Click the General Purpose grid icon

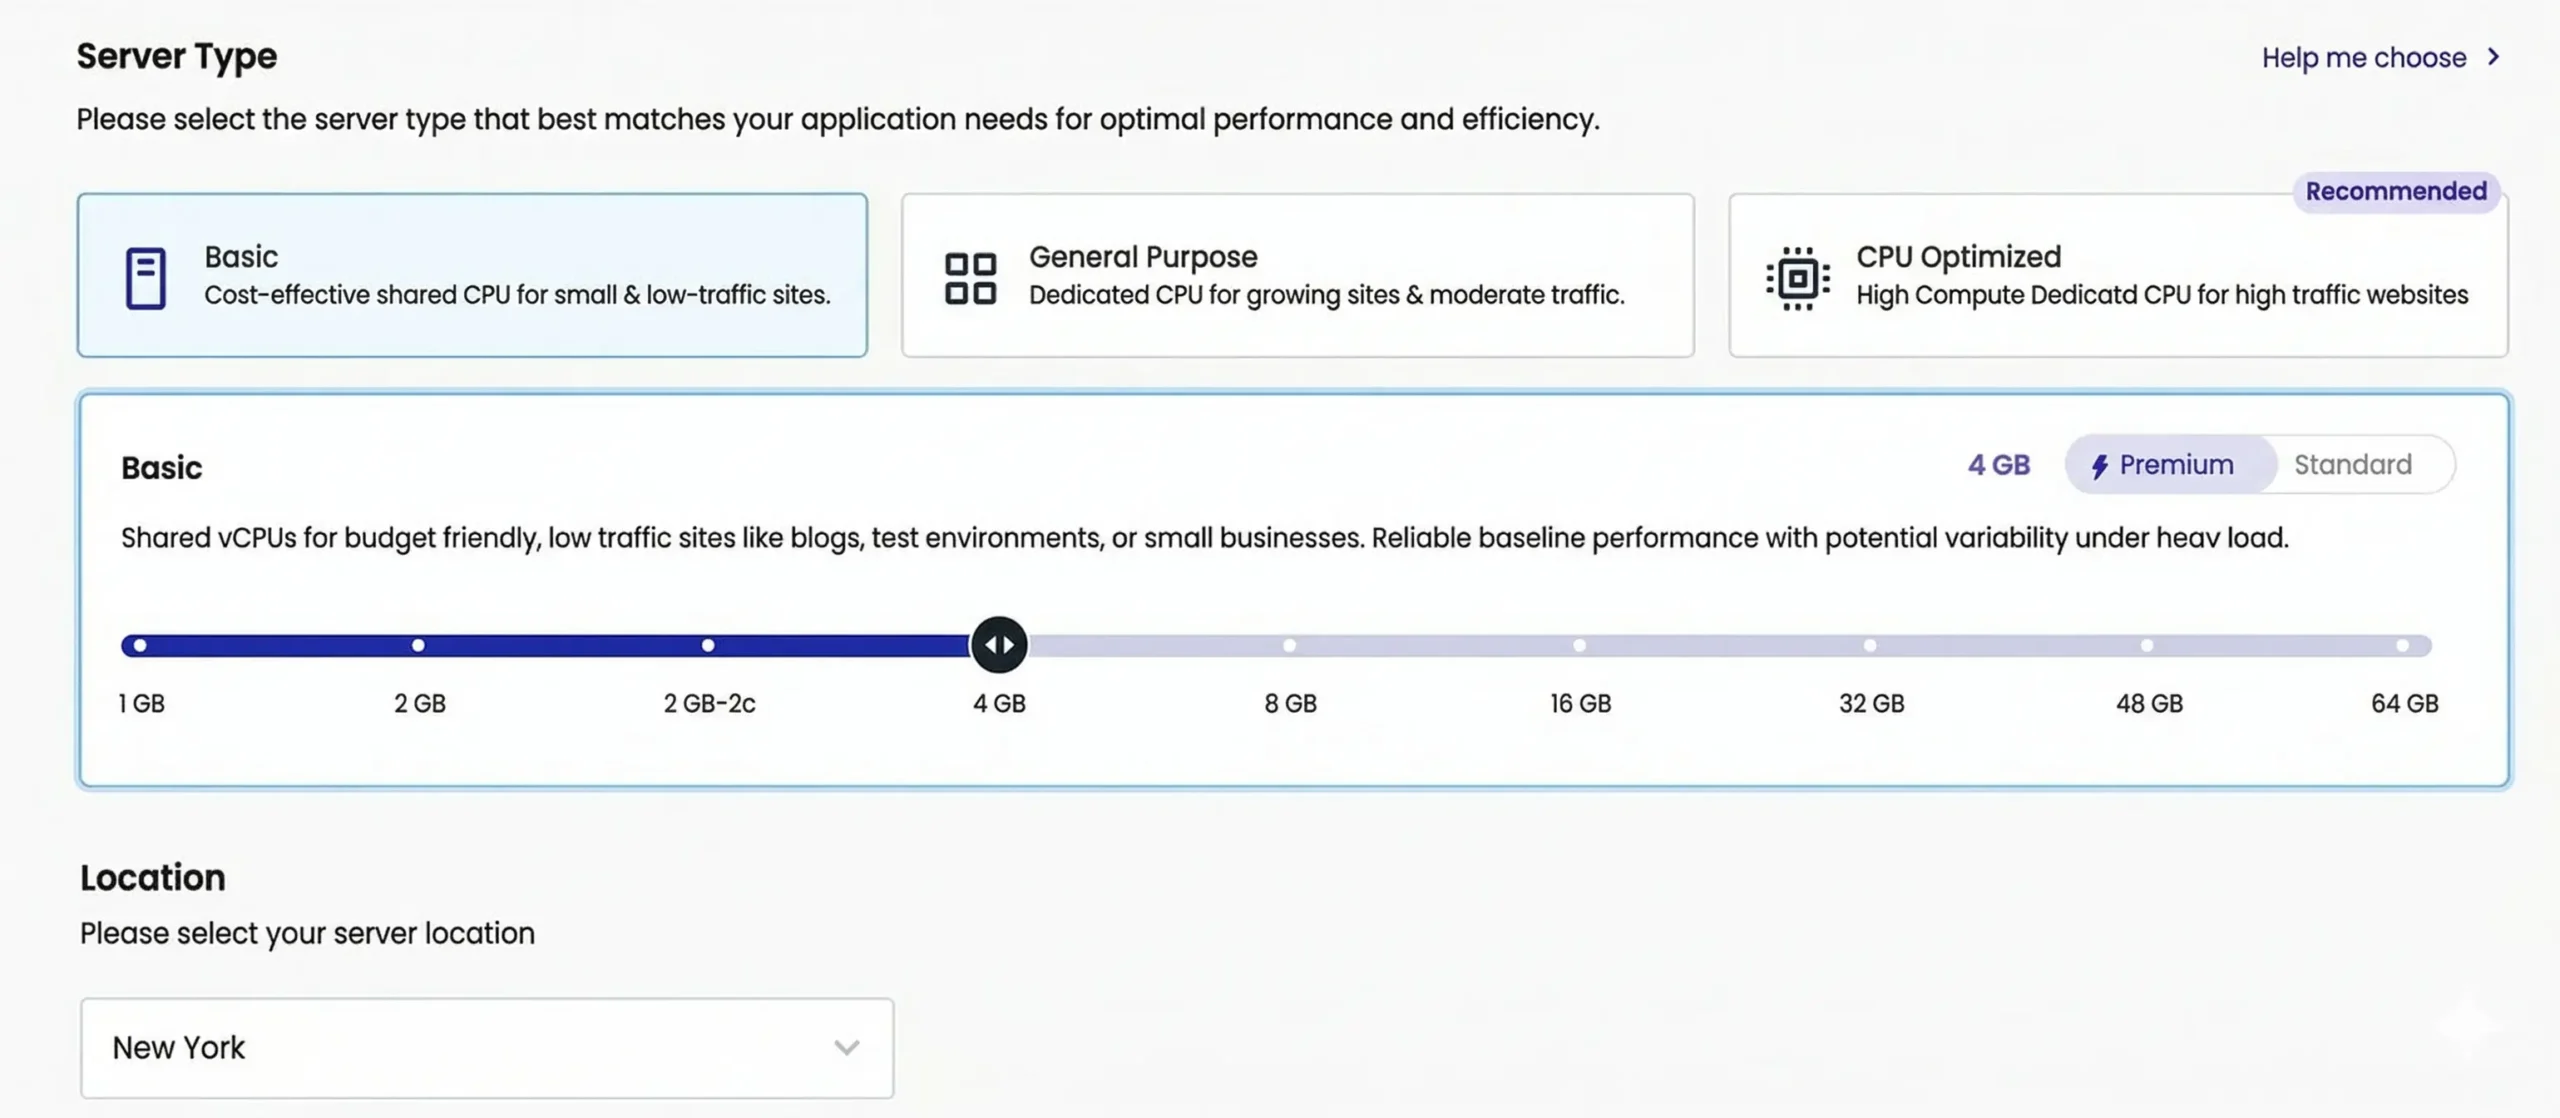point(970,277)
